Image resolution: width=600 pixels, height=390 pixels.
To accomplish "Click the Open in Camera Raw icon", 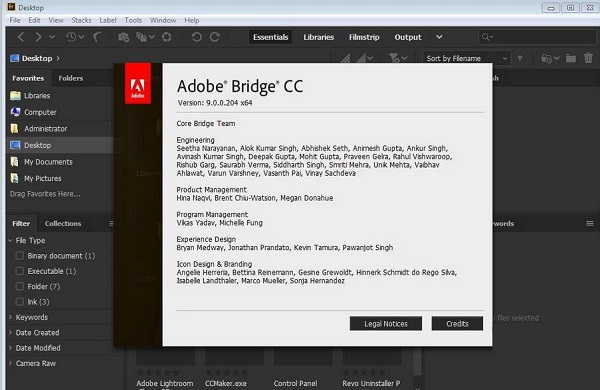I will point(166,37).
